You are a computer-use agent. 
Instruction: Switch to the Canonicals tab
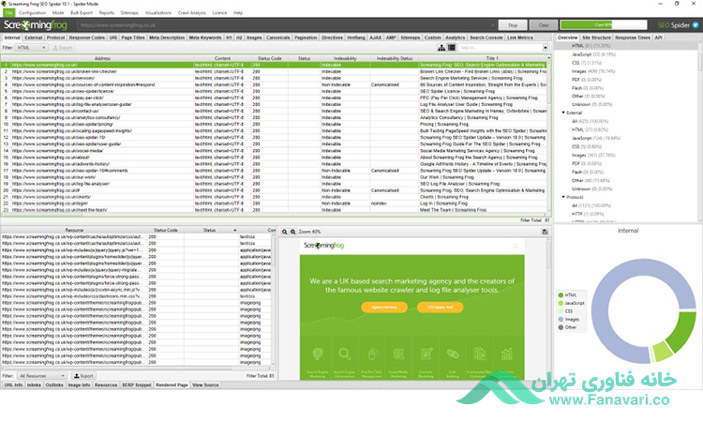coord(278,38)
